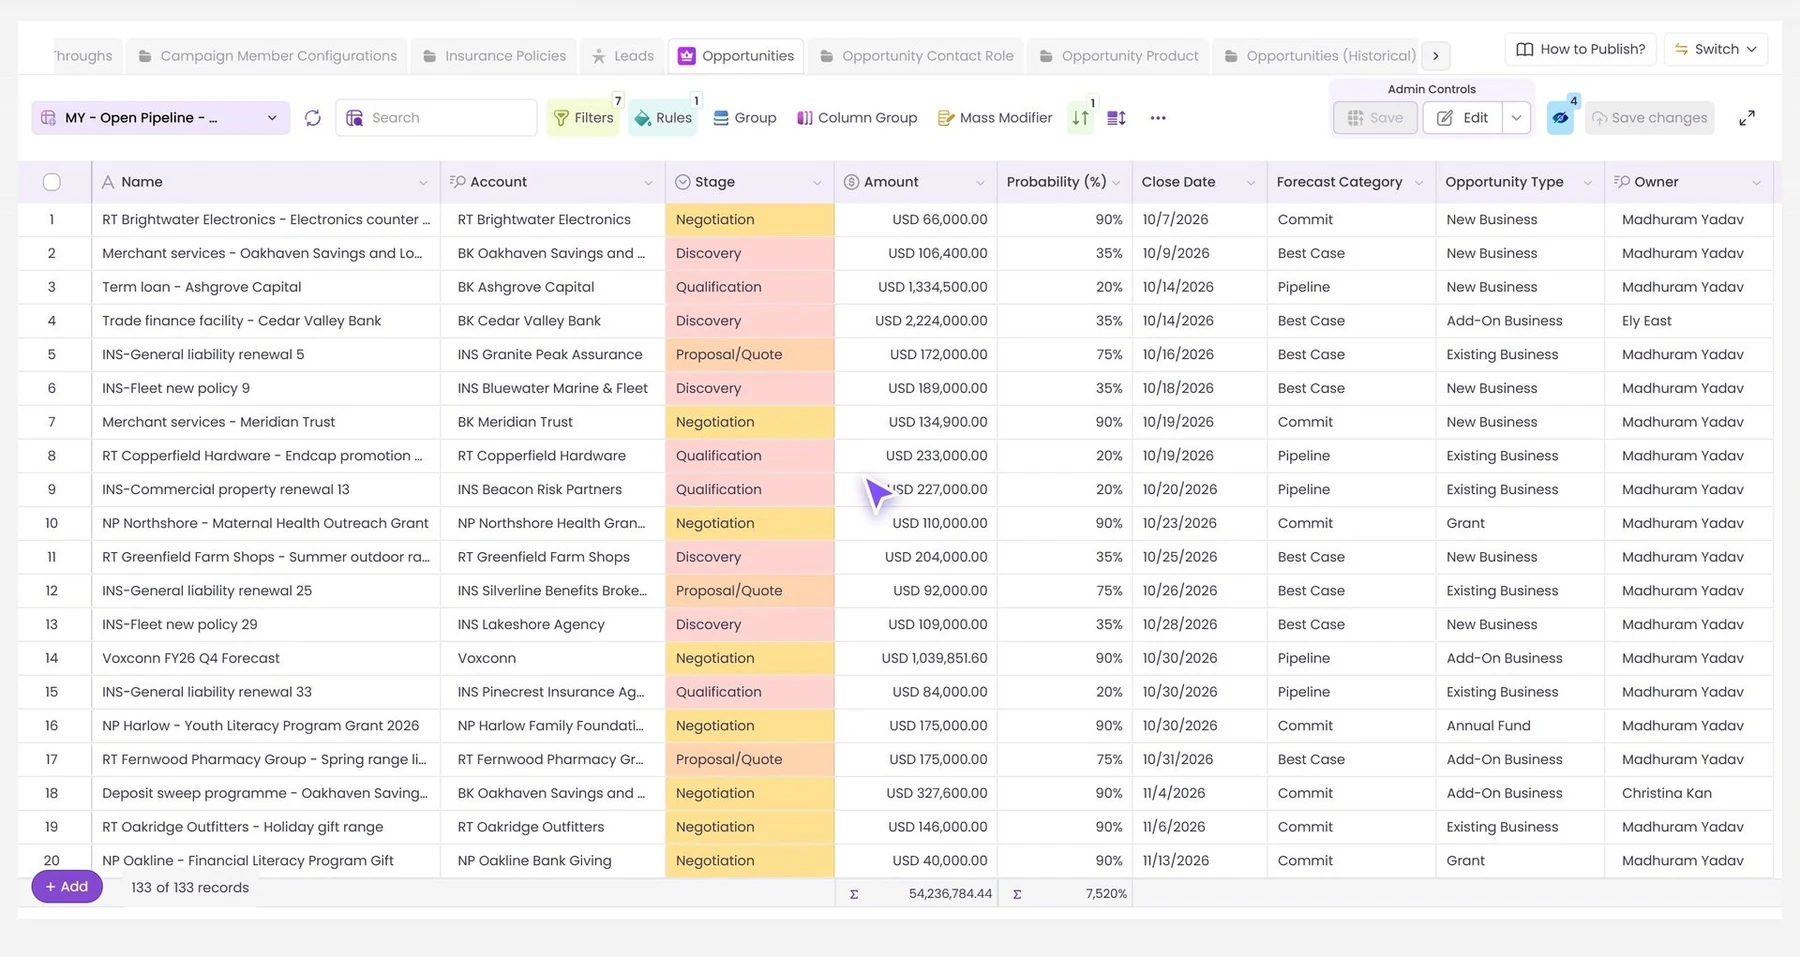The image size is (1800, 957).
Task: Open the Switch dropdown
Action: (x=1715, y=49)
